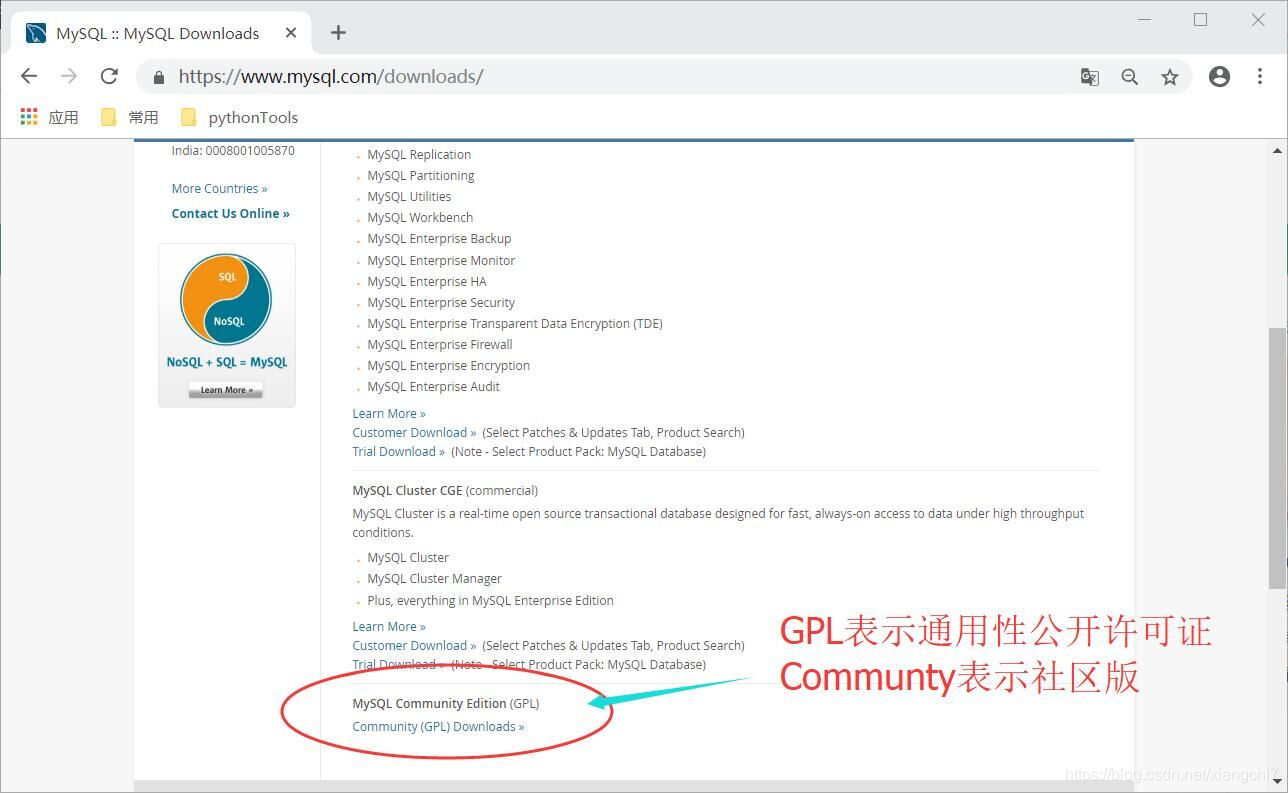Open the apps grid shortcut in bookmarks bar

tap(29, 117)
